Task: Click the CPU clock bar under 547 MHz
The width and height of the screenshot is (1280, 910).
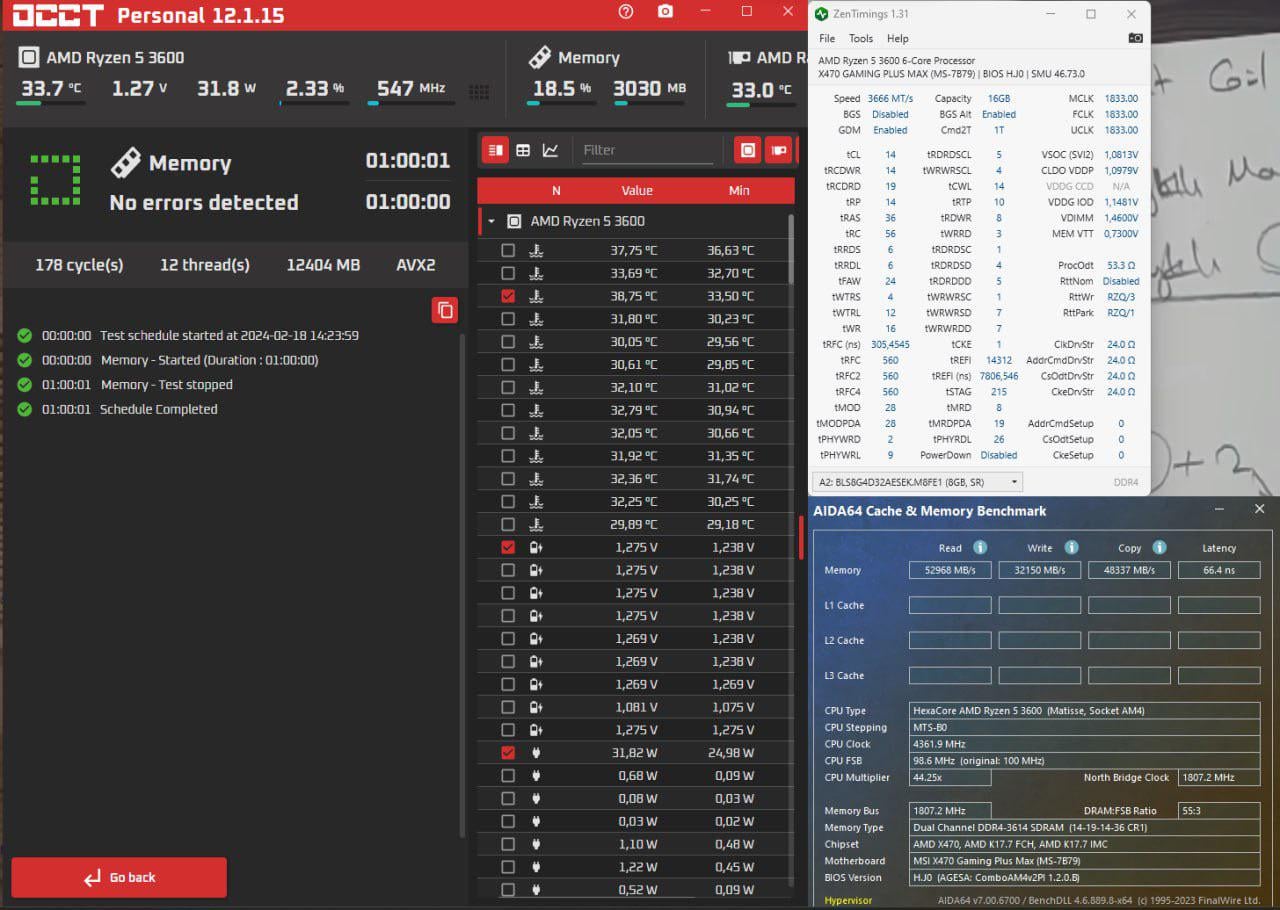Action: 409,103
